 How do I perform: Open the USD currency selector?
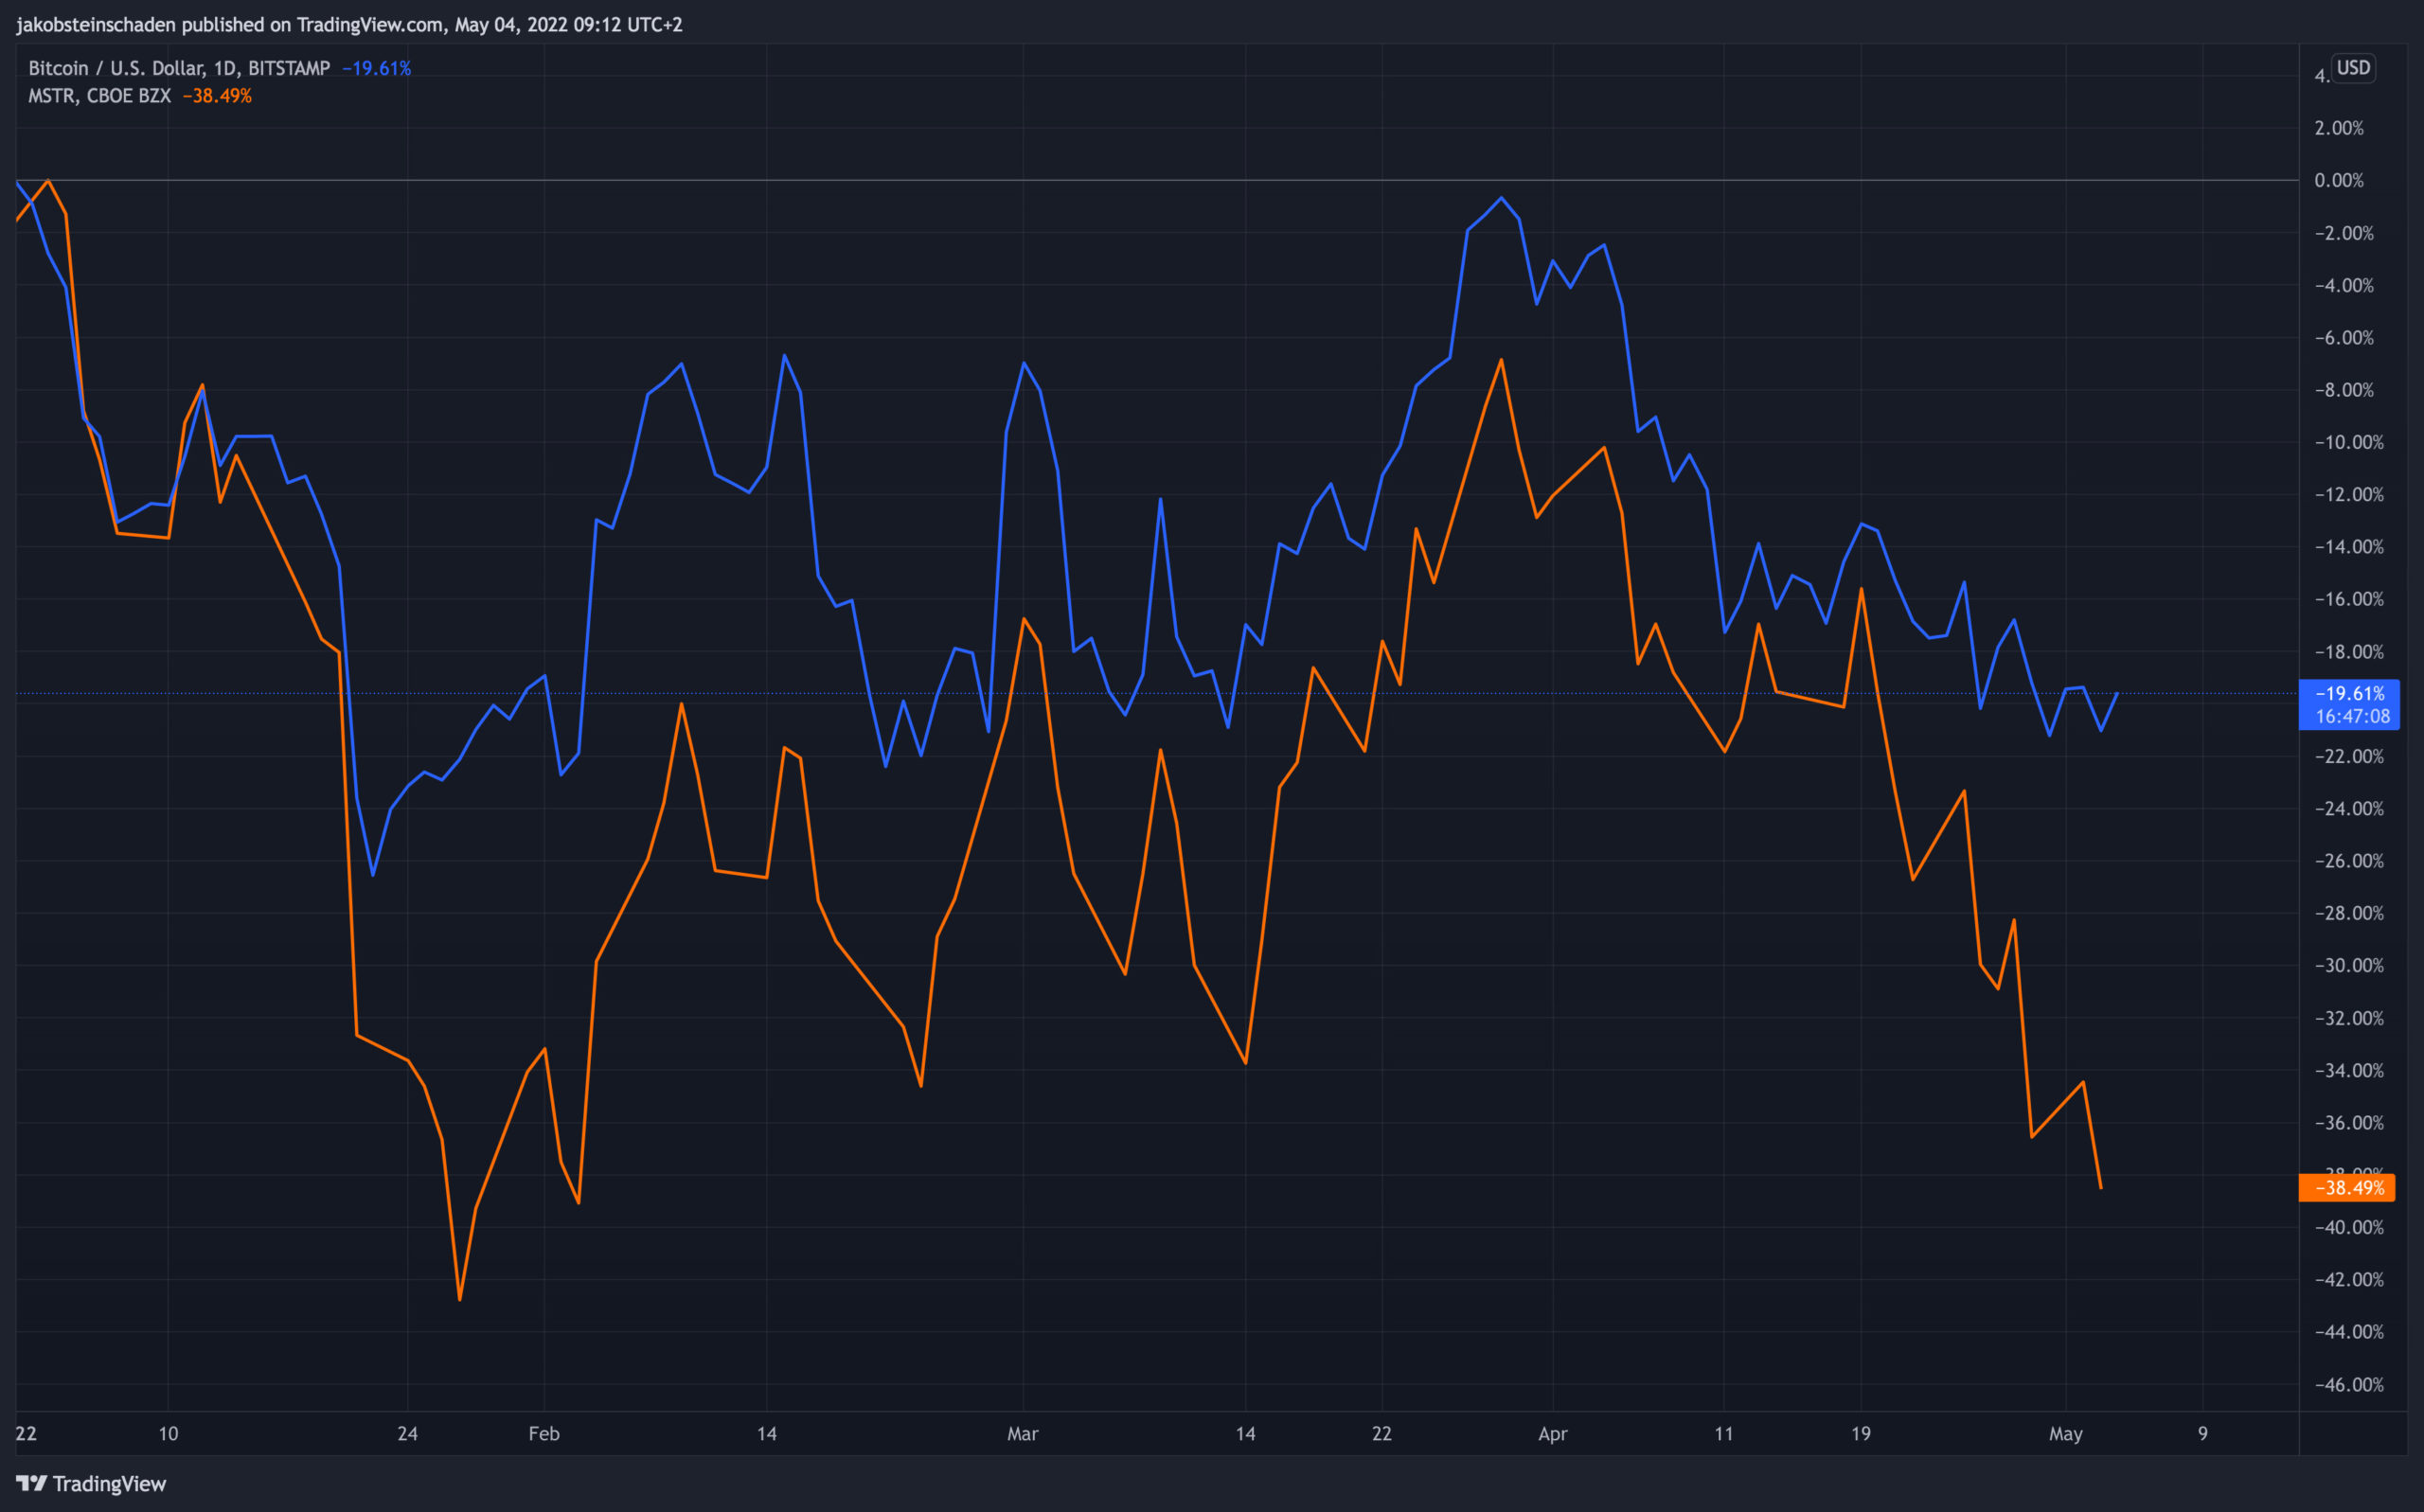[2352, 67]
